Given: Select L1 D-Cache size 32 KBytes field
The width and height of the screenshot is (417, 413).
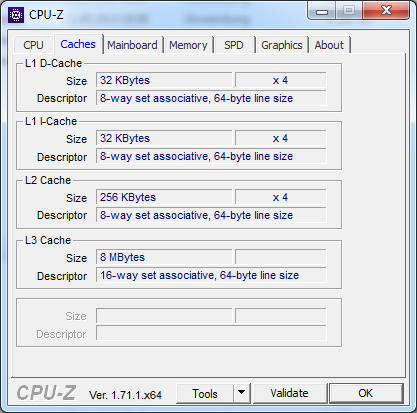Looking at the screenshot, I should [x=164, y=80].
